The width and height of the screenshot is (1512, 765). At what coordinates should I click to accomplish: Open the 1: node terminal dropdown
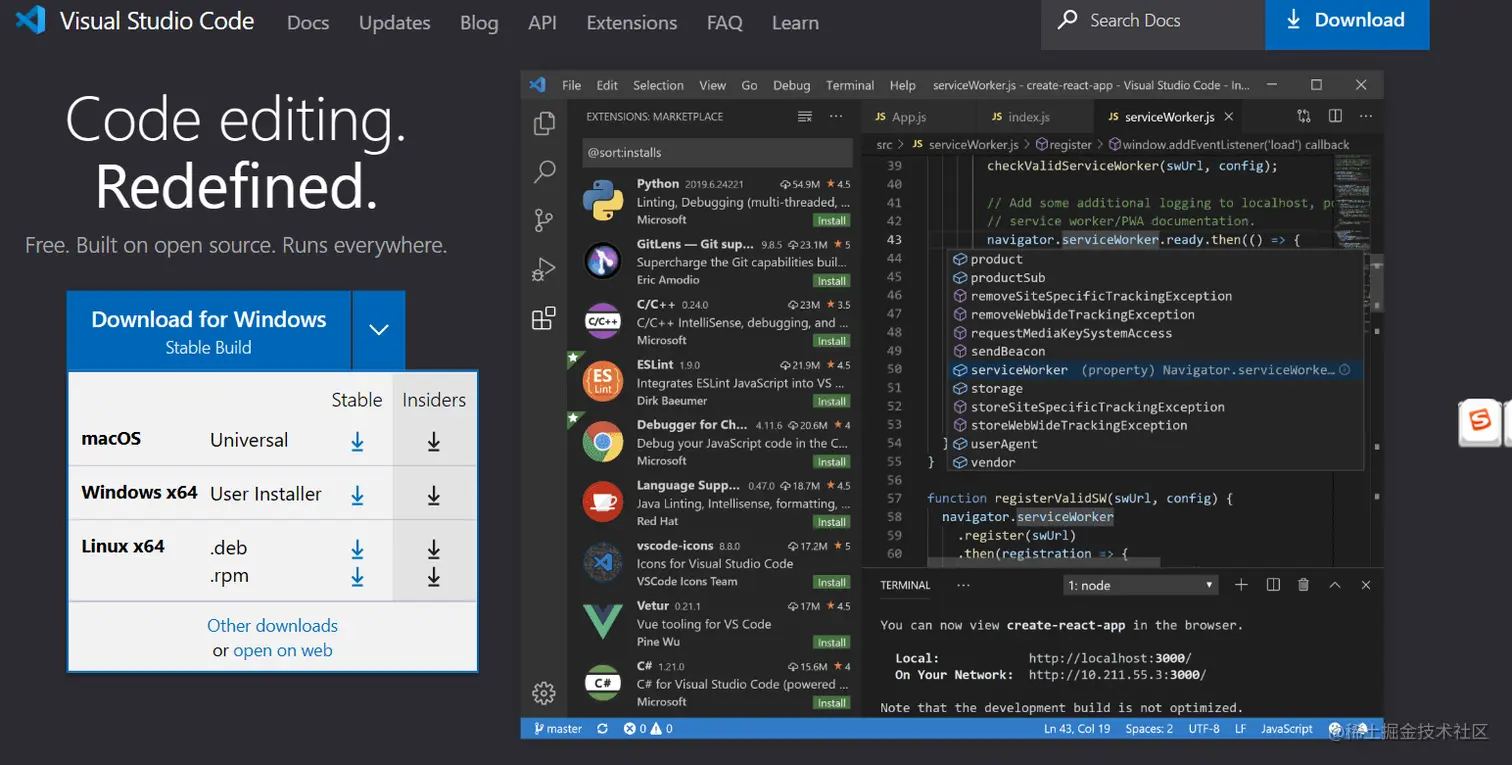click(1141, 585)
